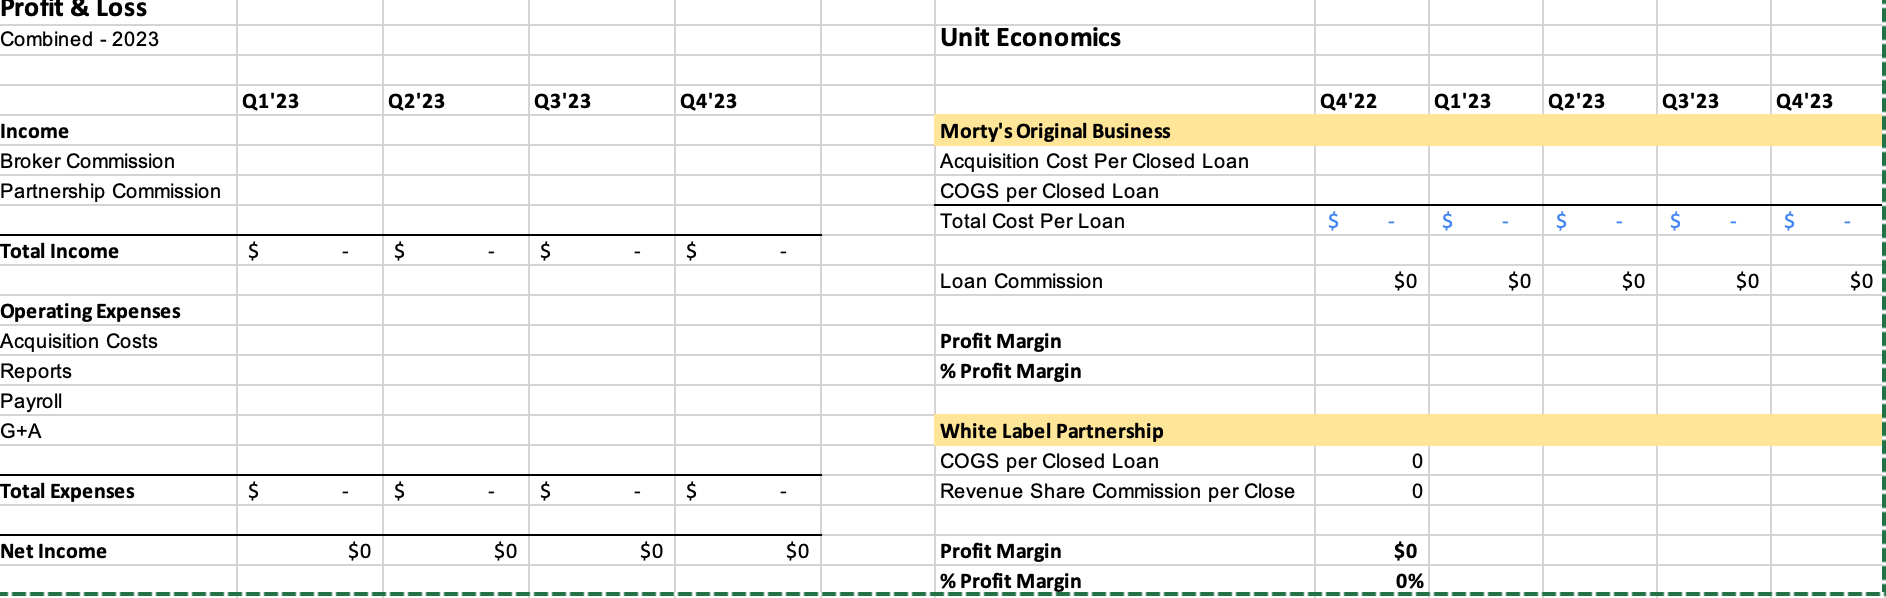Click the 'White Label Partnership' heading
The width and height of the screenshot is (1886, 598).
click(1052, 431)
